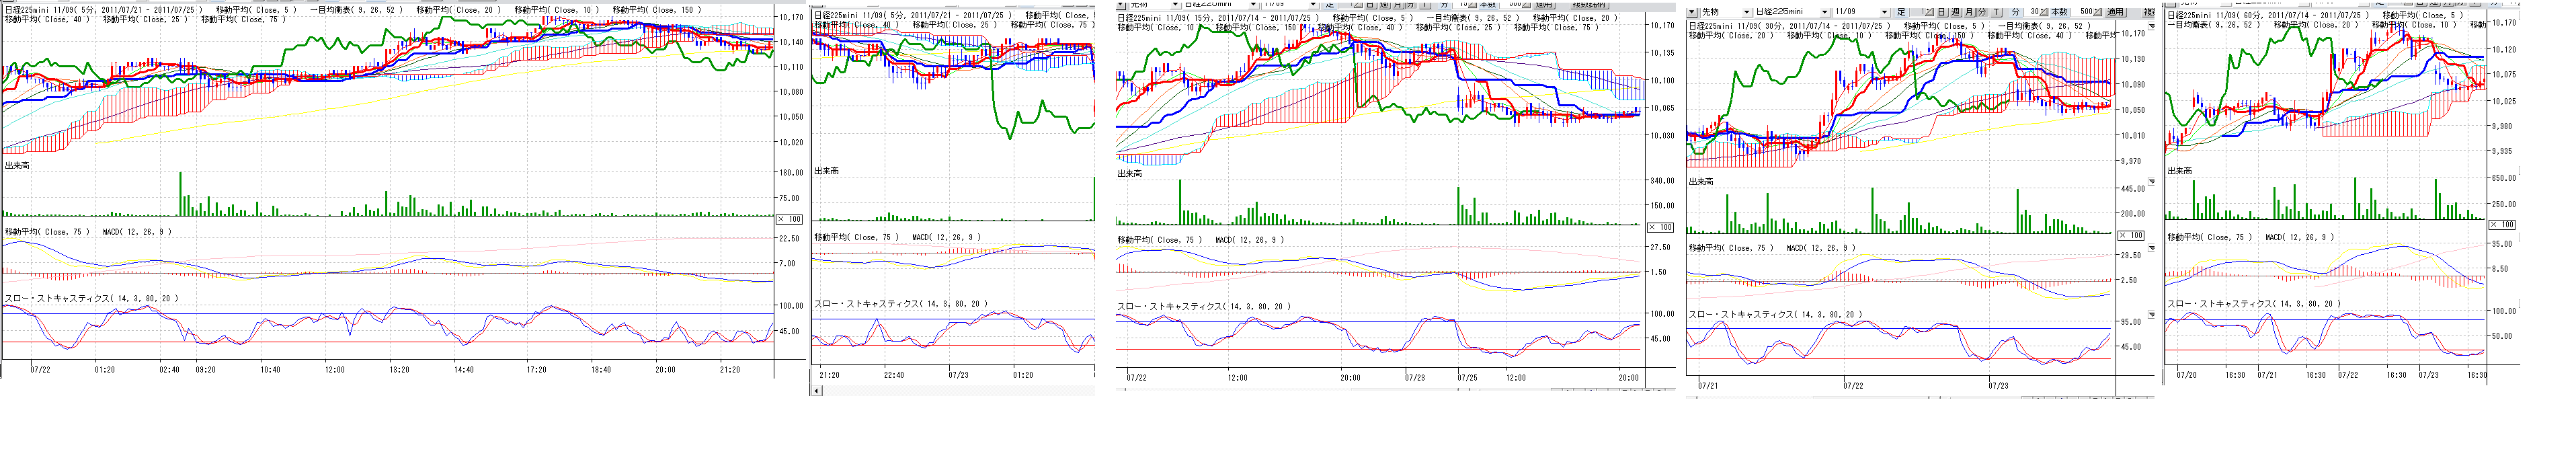Screen dimensions: 2576x468
Task: Select the 月 (monthly) timeframe button
Action: pos(1969,12)
